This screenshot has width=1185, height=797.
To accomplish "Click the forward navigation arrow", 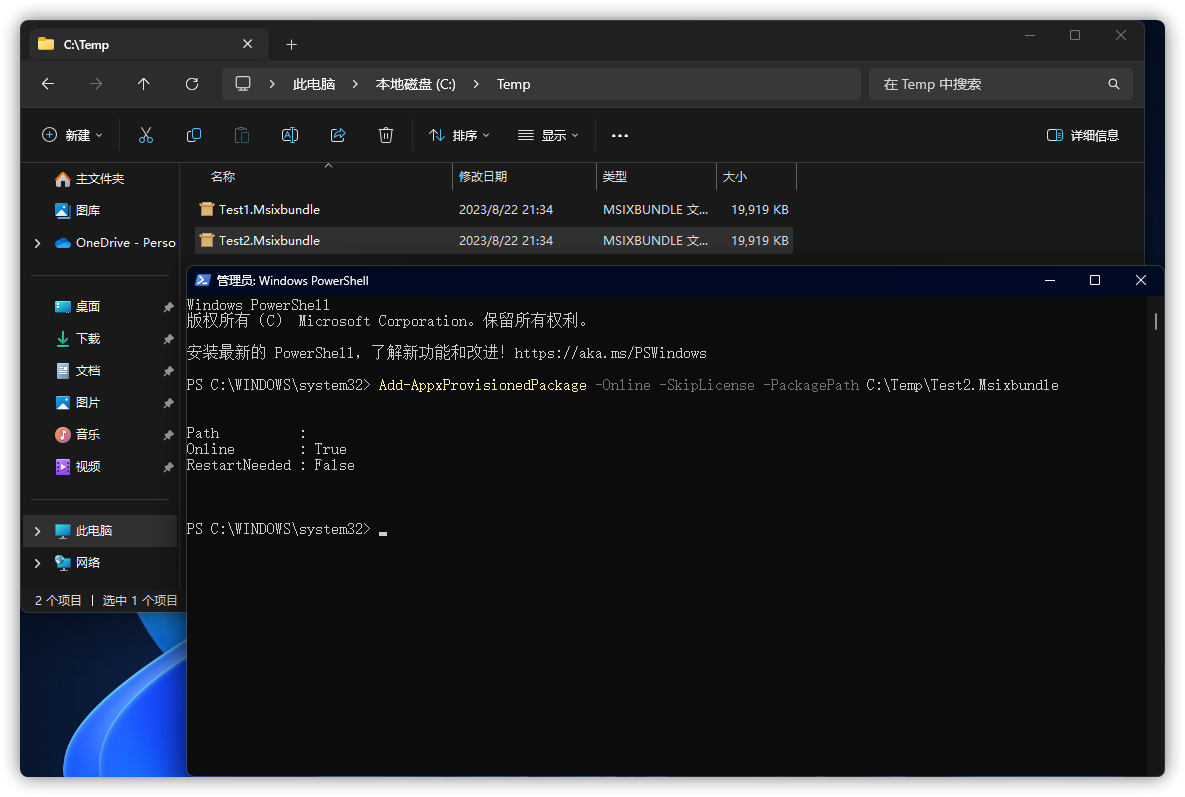I will click(96, 84).
